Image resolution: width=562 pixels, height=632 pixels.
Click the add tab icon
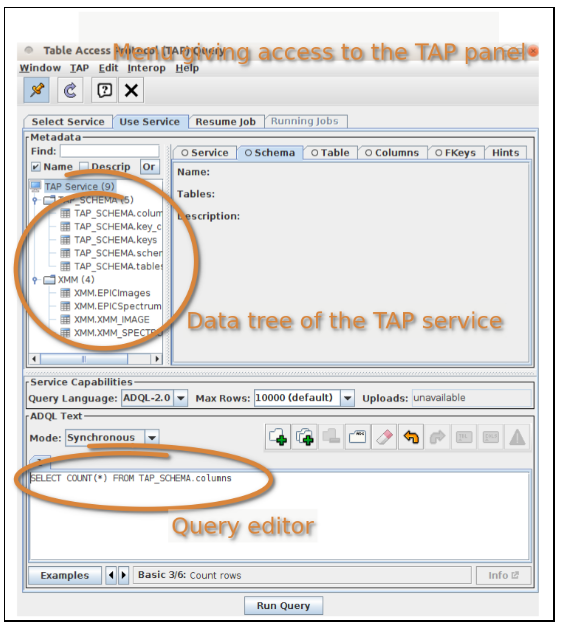click(278, 437)
